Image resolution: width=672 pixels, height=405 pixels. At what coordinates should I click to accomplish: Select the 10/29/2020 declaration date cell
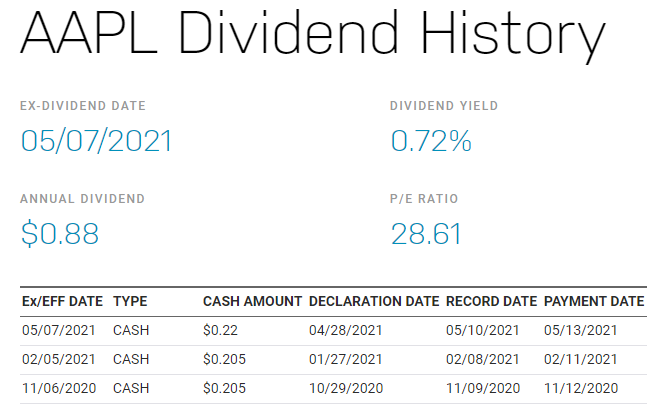pos(346,388)
